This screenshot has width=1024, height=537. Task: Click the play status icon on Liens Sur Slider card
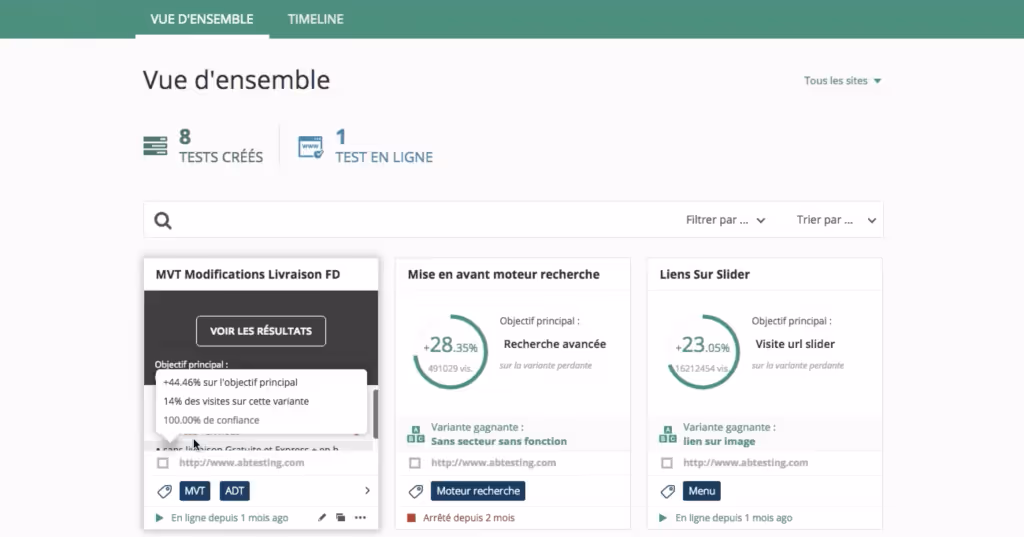[x=663, y=517]
